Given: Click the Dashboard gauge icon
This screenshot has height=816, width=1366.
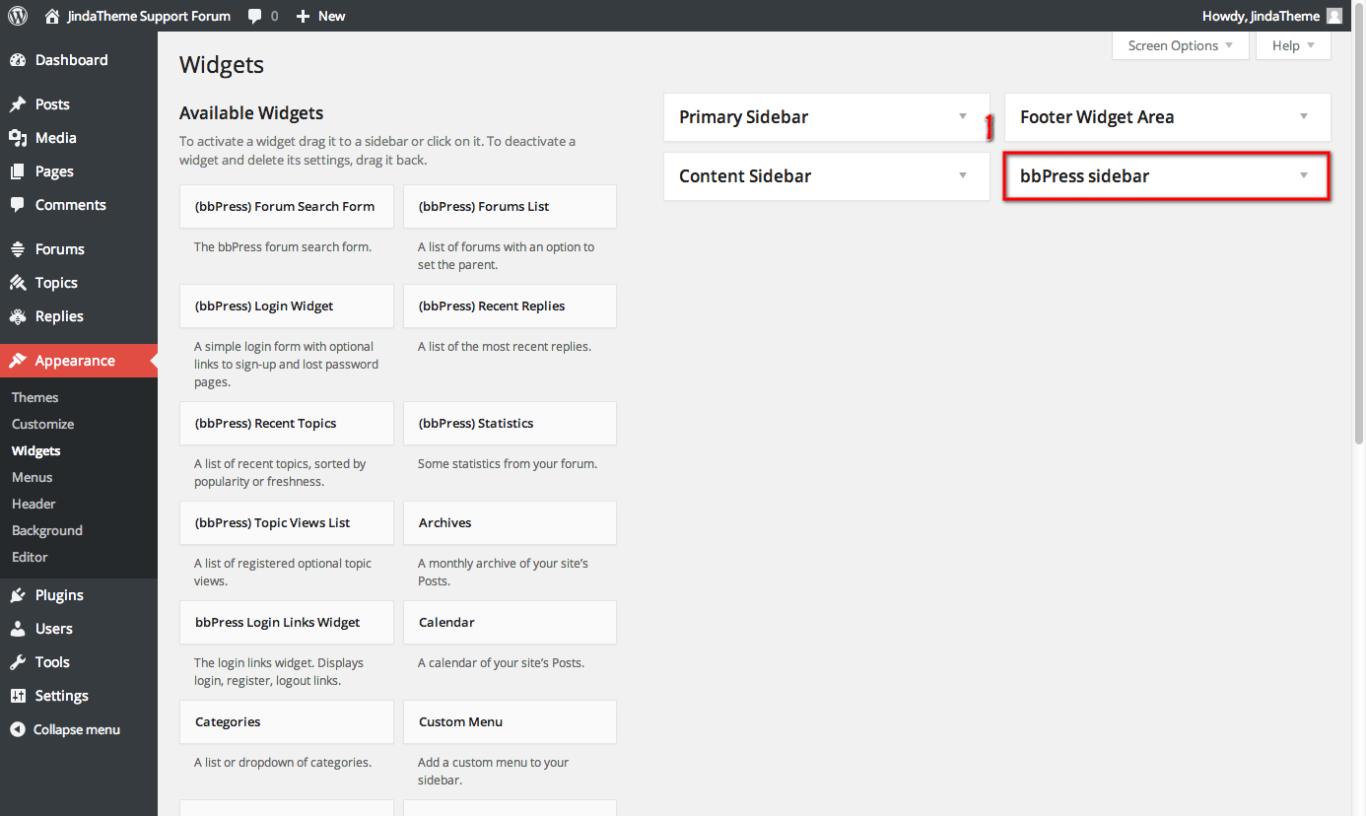Looking at the screenshot, I should pos(18,60).
